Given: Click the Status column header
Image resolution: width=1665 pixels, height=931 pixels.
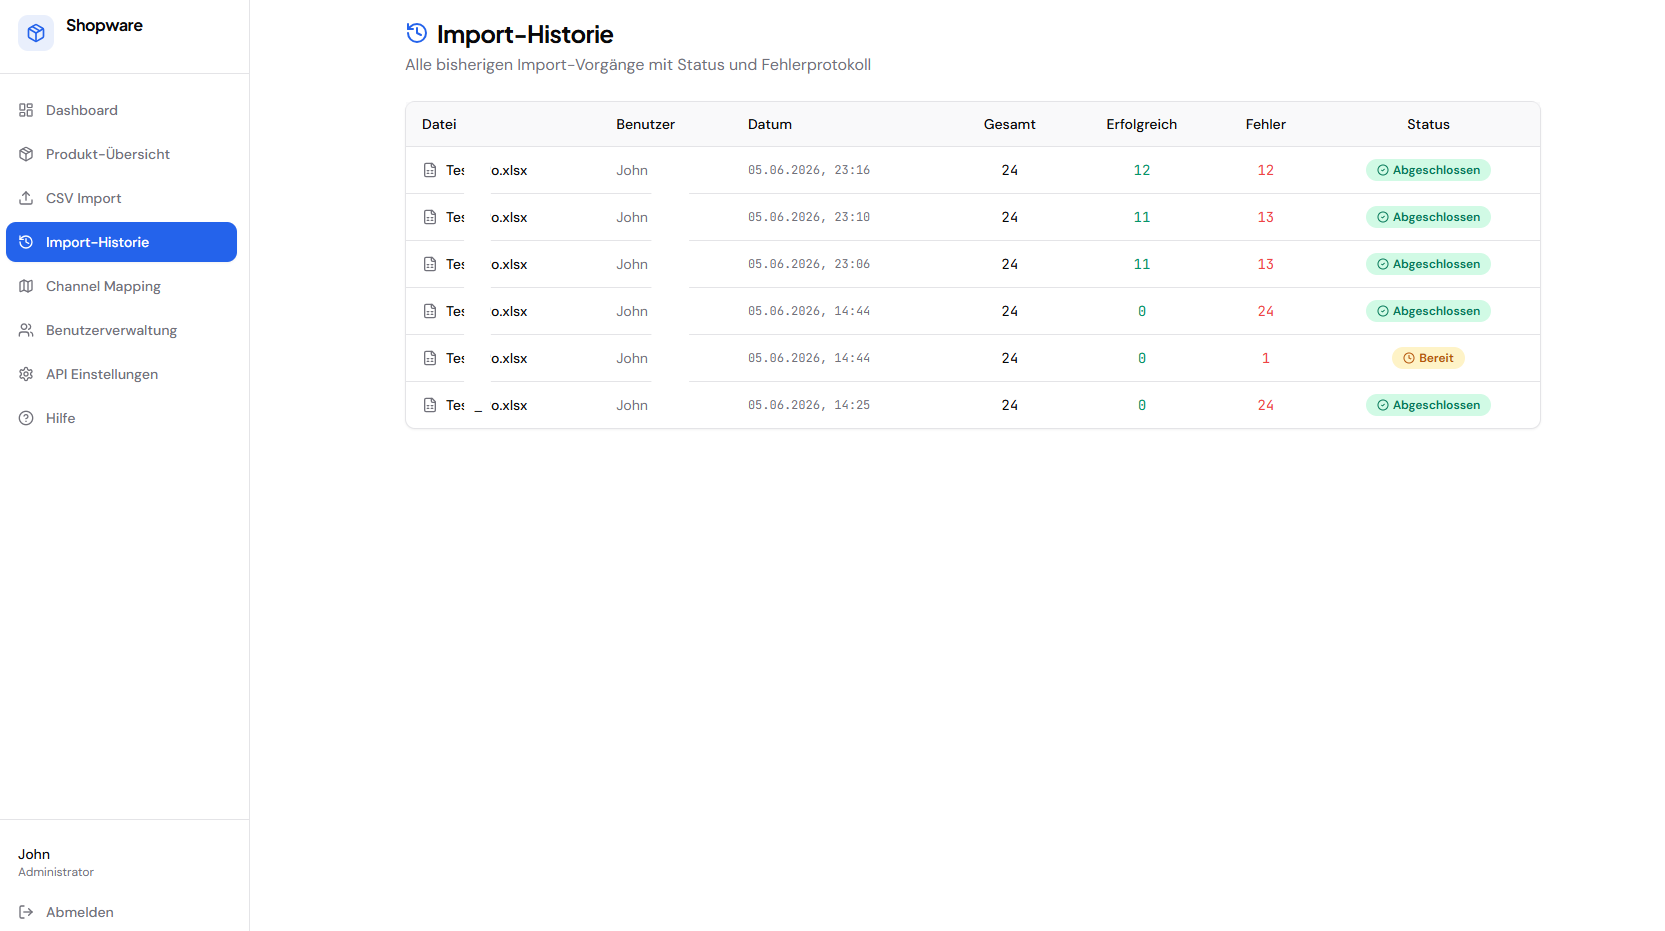Looking at the screenshot, I should point(1428,124).
